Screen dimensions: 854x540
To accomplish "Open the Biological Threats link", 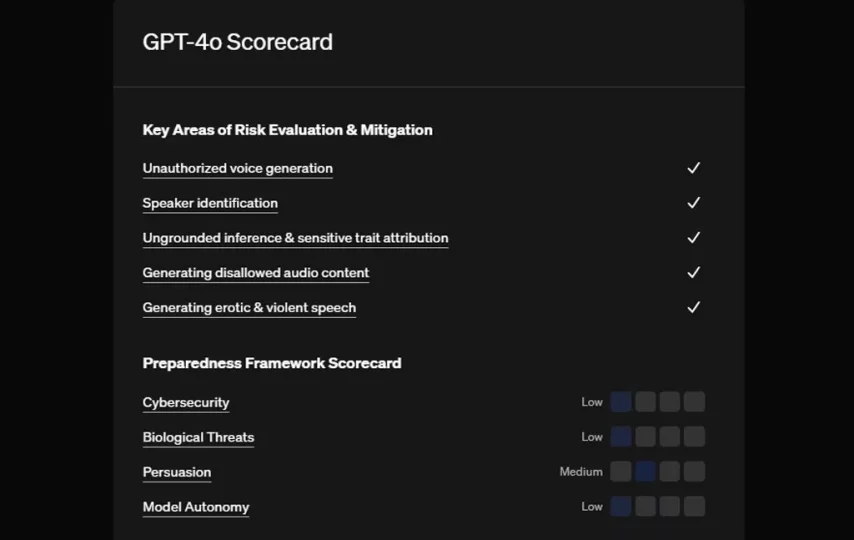I will pos(198,437).
